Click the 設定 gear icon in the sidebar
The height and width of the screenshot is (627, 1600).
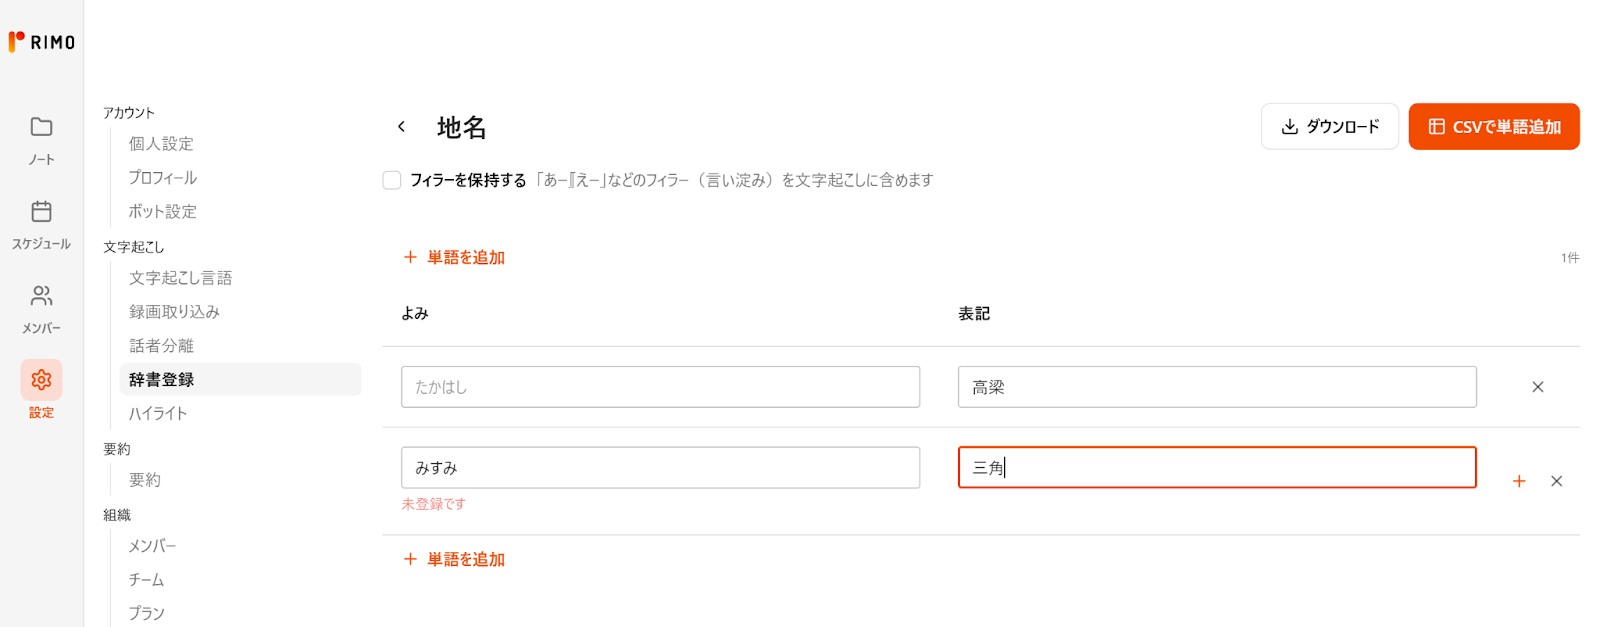tap(41, 380)
